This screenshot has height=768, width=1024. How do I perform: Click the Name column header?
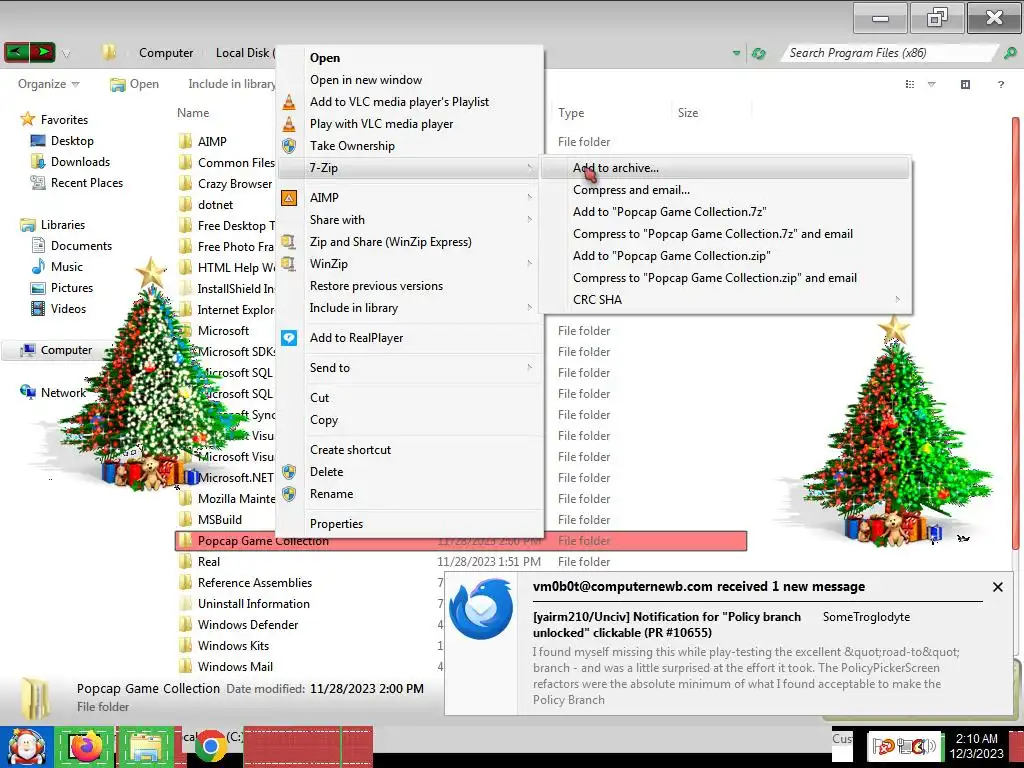193,113
